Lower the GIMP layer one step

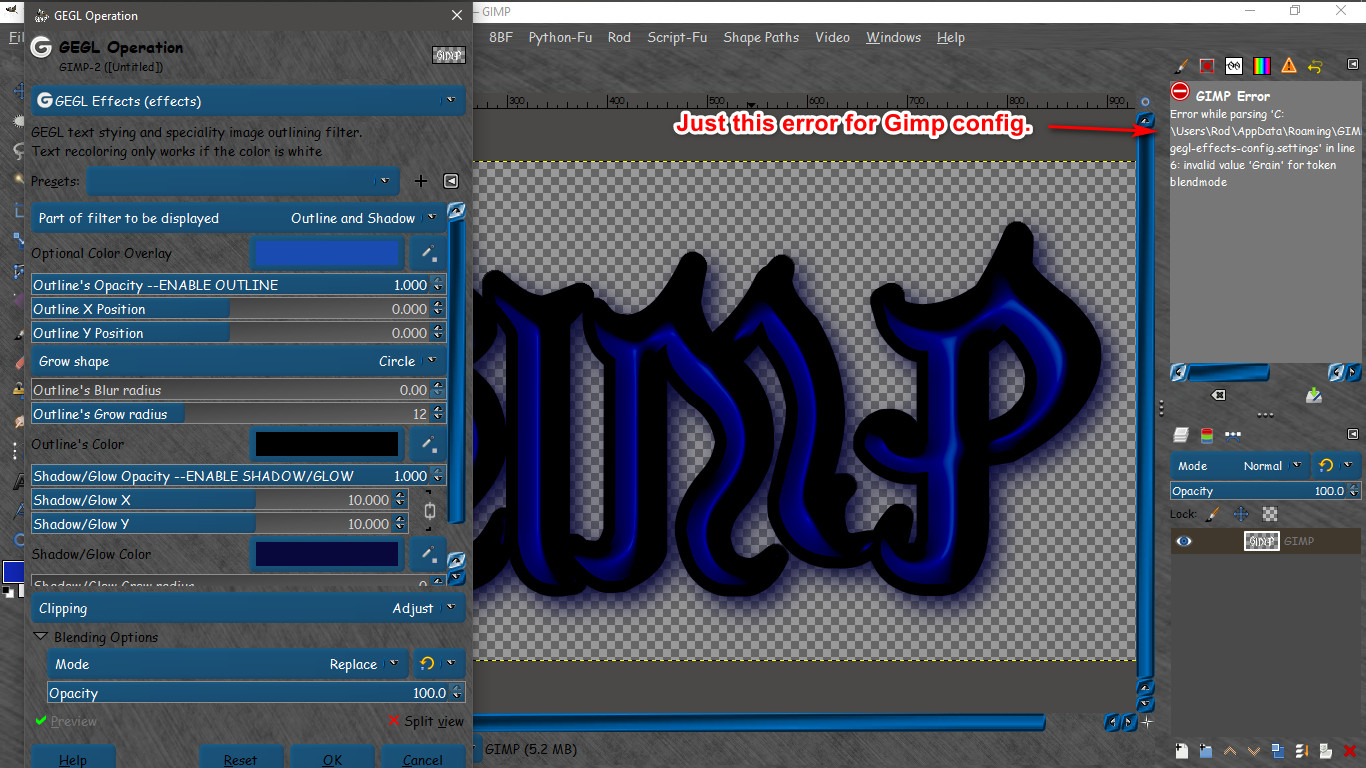tap(1254, 751)
